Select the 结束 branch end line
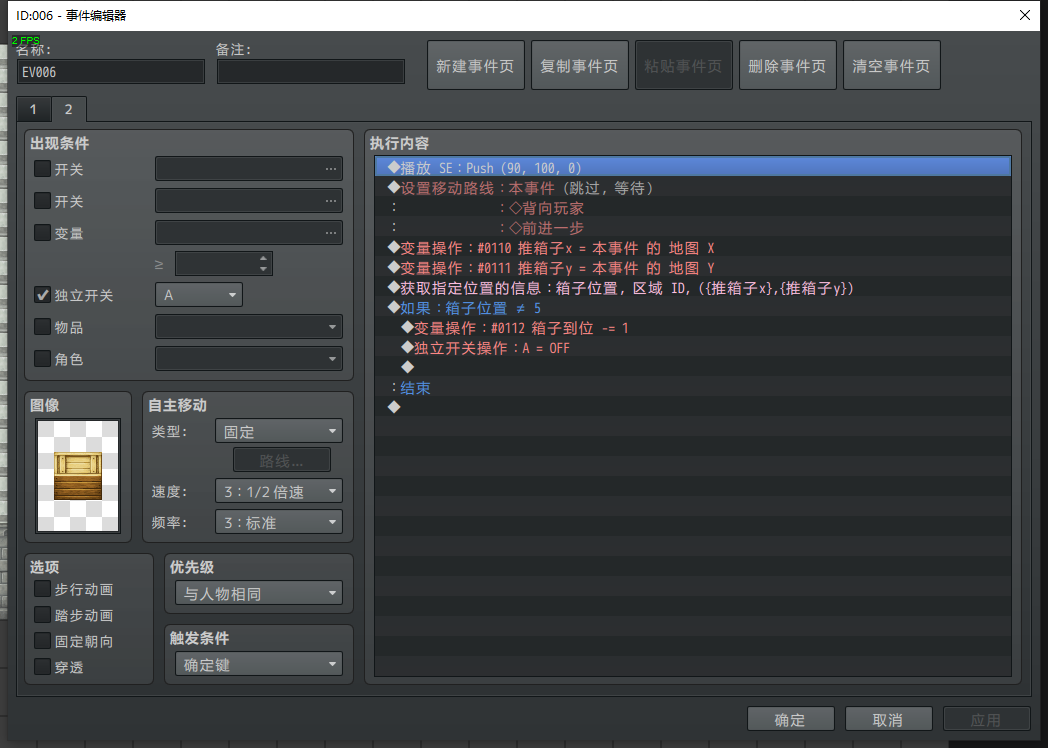 pos(693,388)
